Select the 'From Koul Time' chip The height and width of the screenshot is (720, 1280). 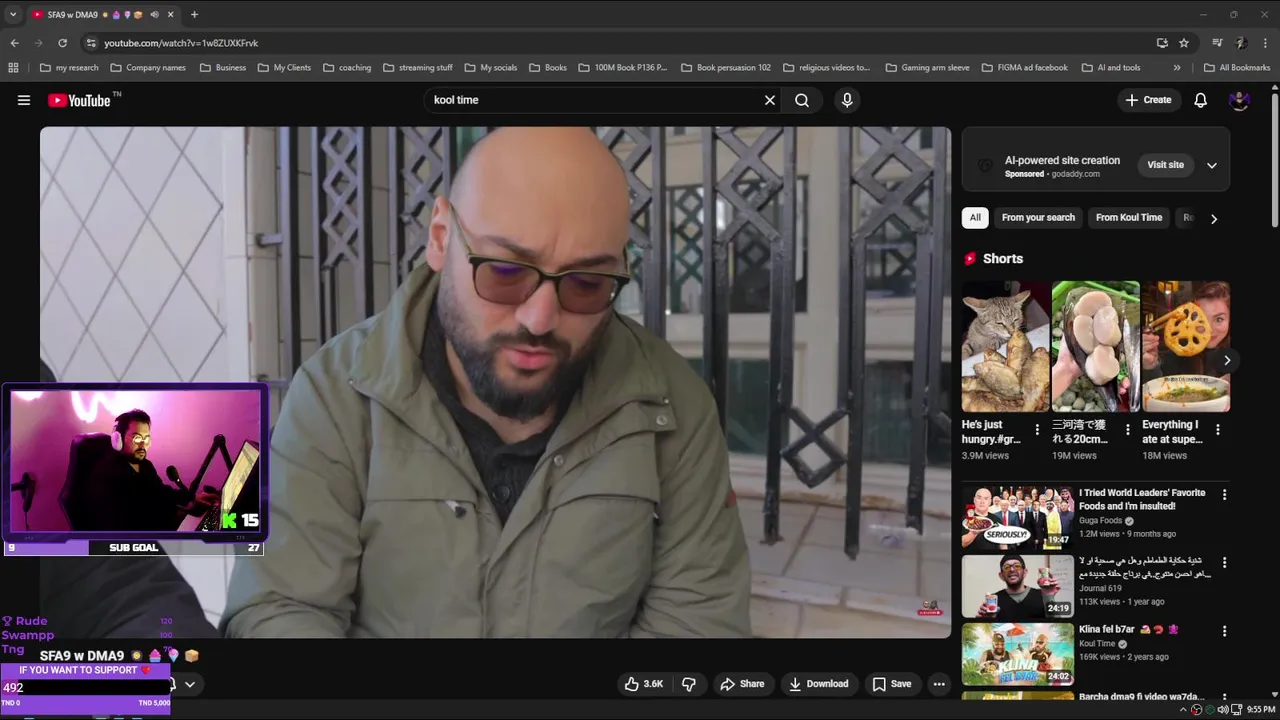1129,218
